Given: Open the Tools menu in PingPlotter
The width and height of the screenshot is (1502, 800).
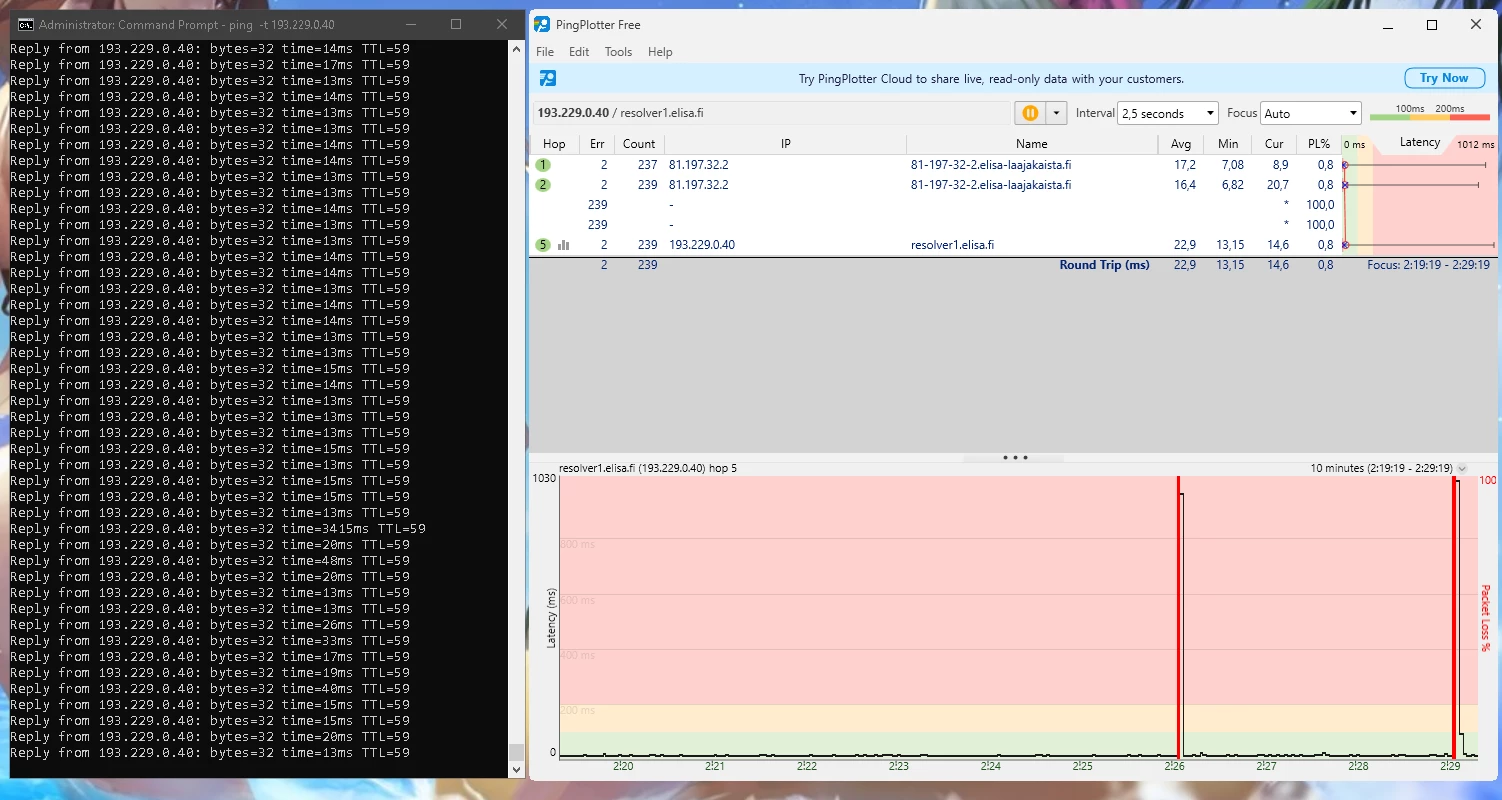Looking at the screenshot, I should click(x=618, y=52).
